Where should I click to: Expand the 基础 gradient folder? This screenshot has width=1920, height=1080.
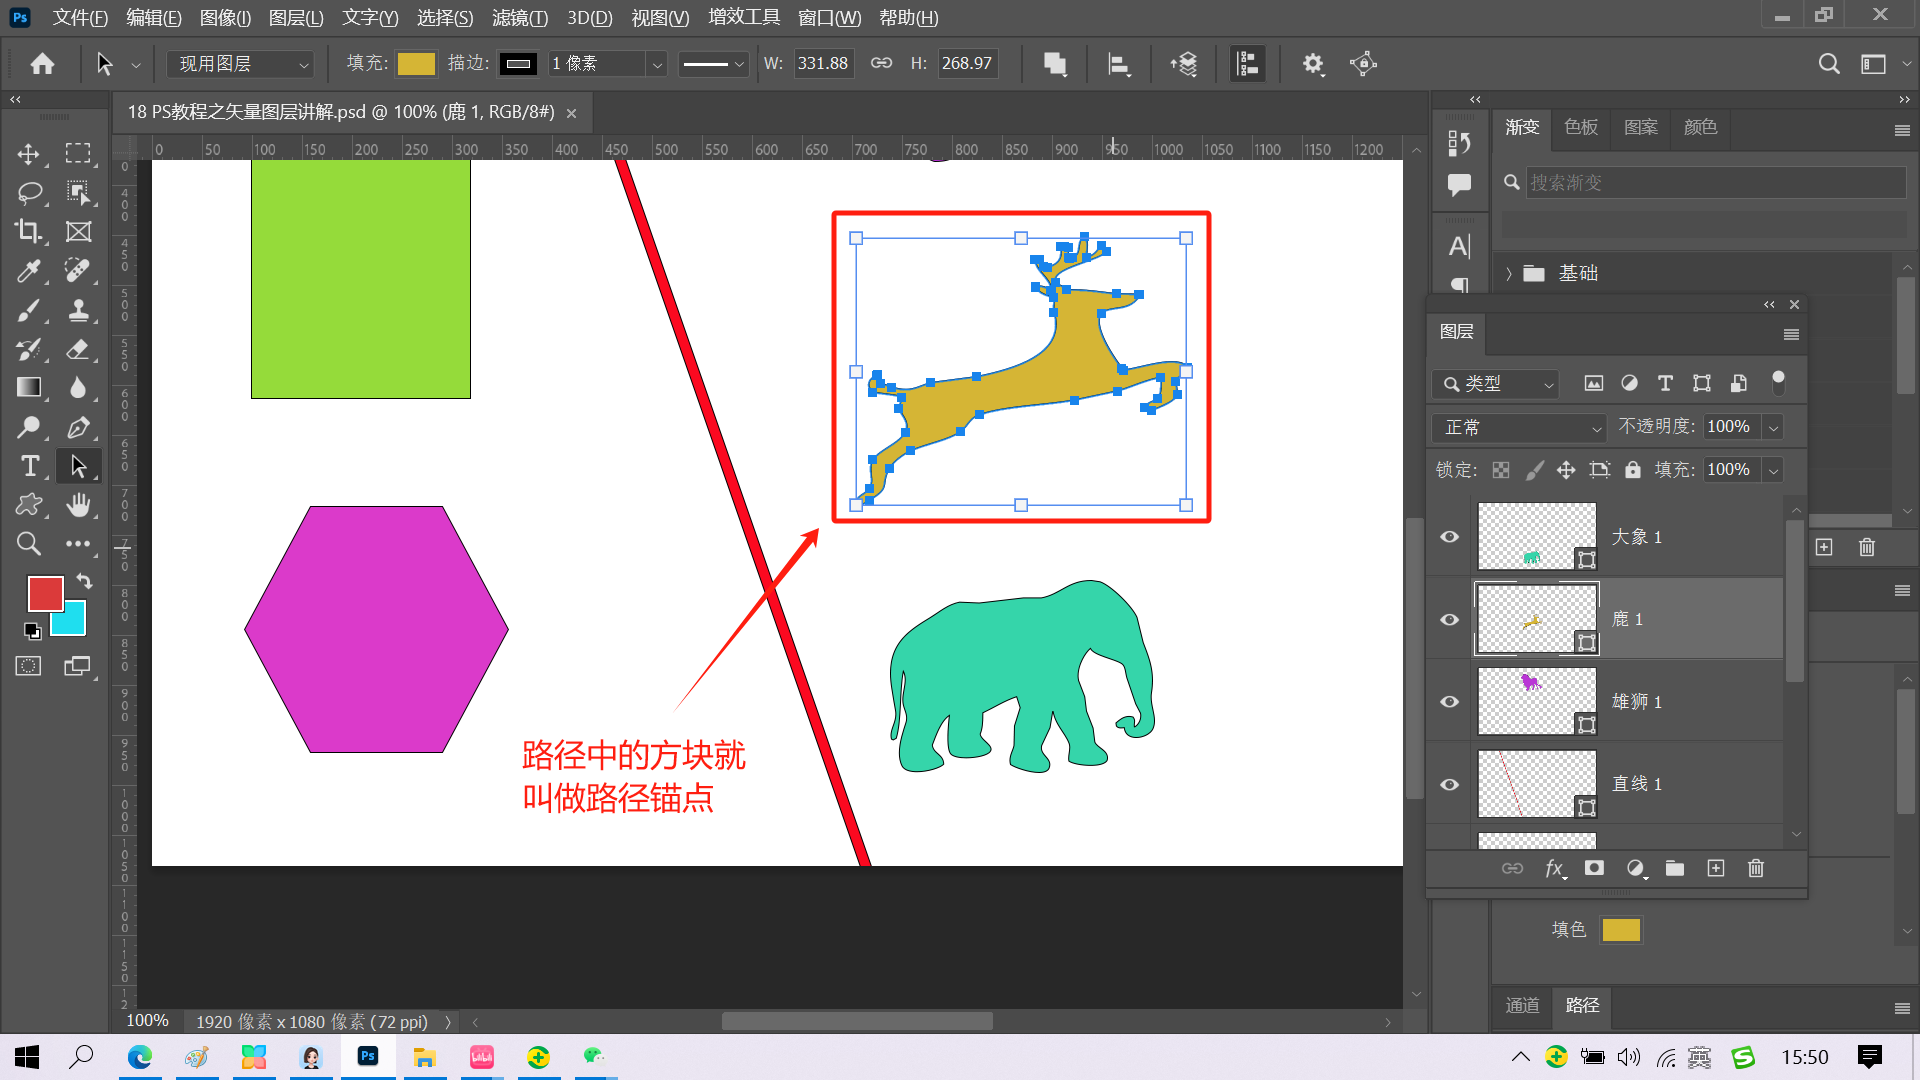[x=1509, y=274]
